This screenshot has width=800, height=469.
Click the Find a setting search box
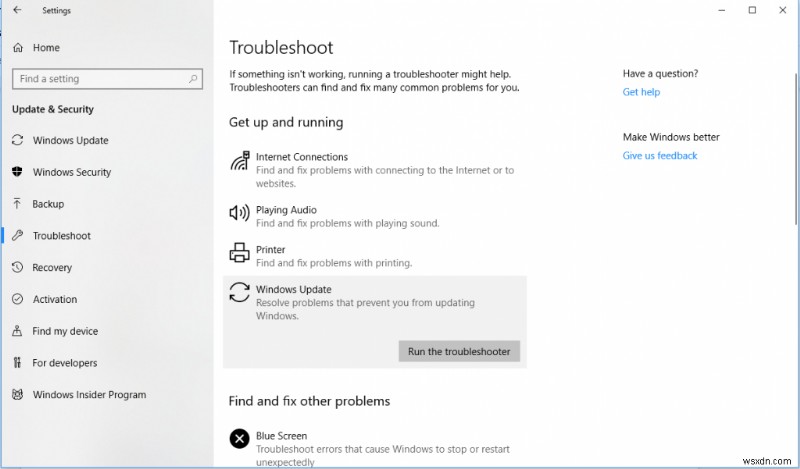coord(107,79)
